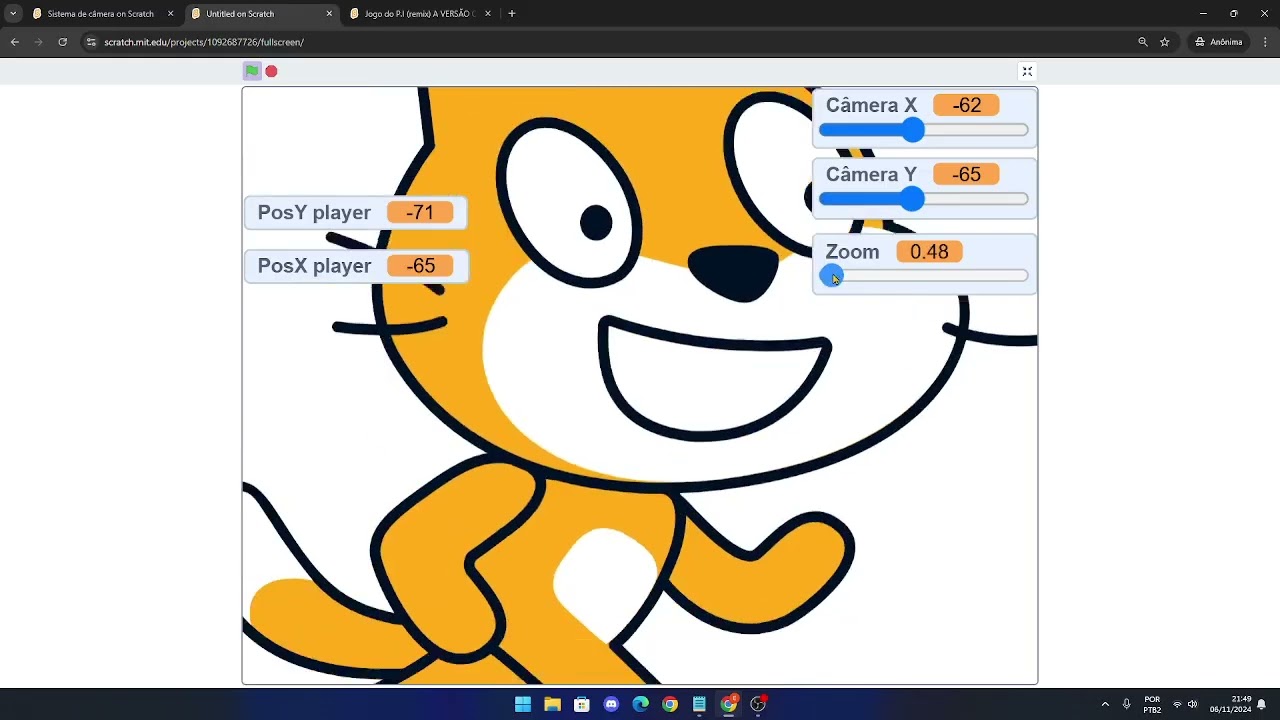Go forward in browser history

click(38, 42)
